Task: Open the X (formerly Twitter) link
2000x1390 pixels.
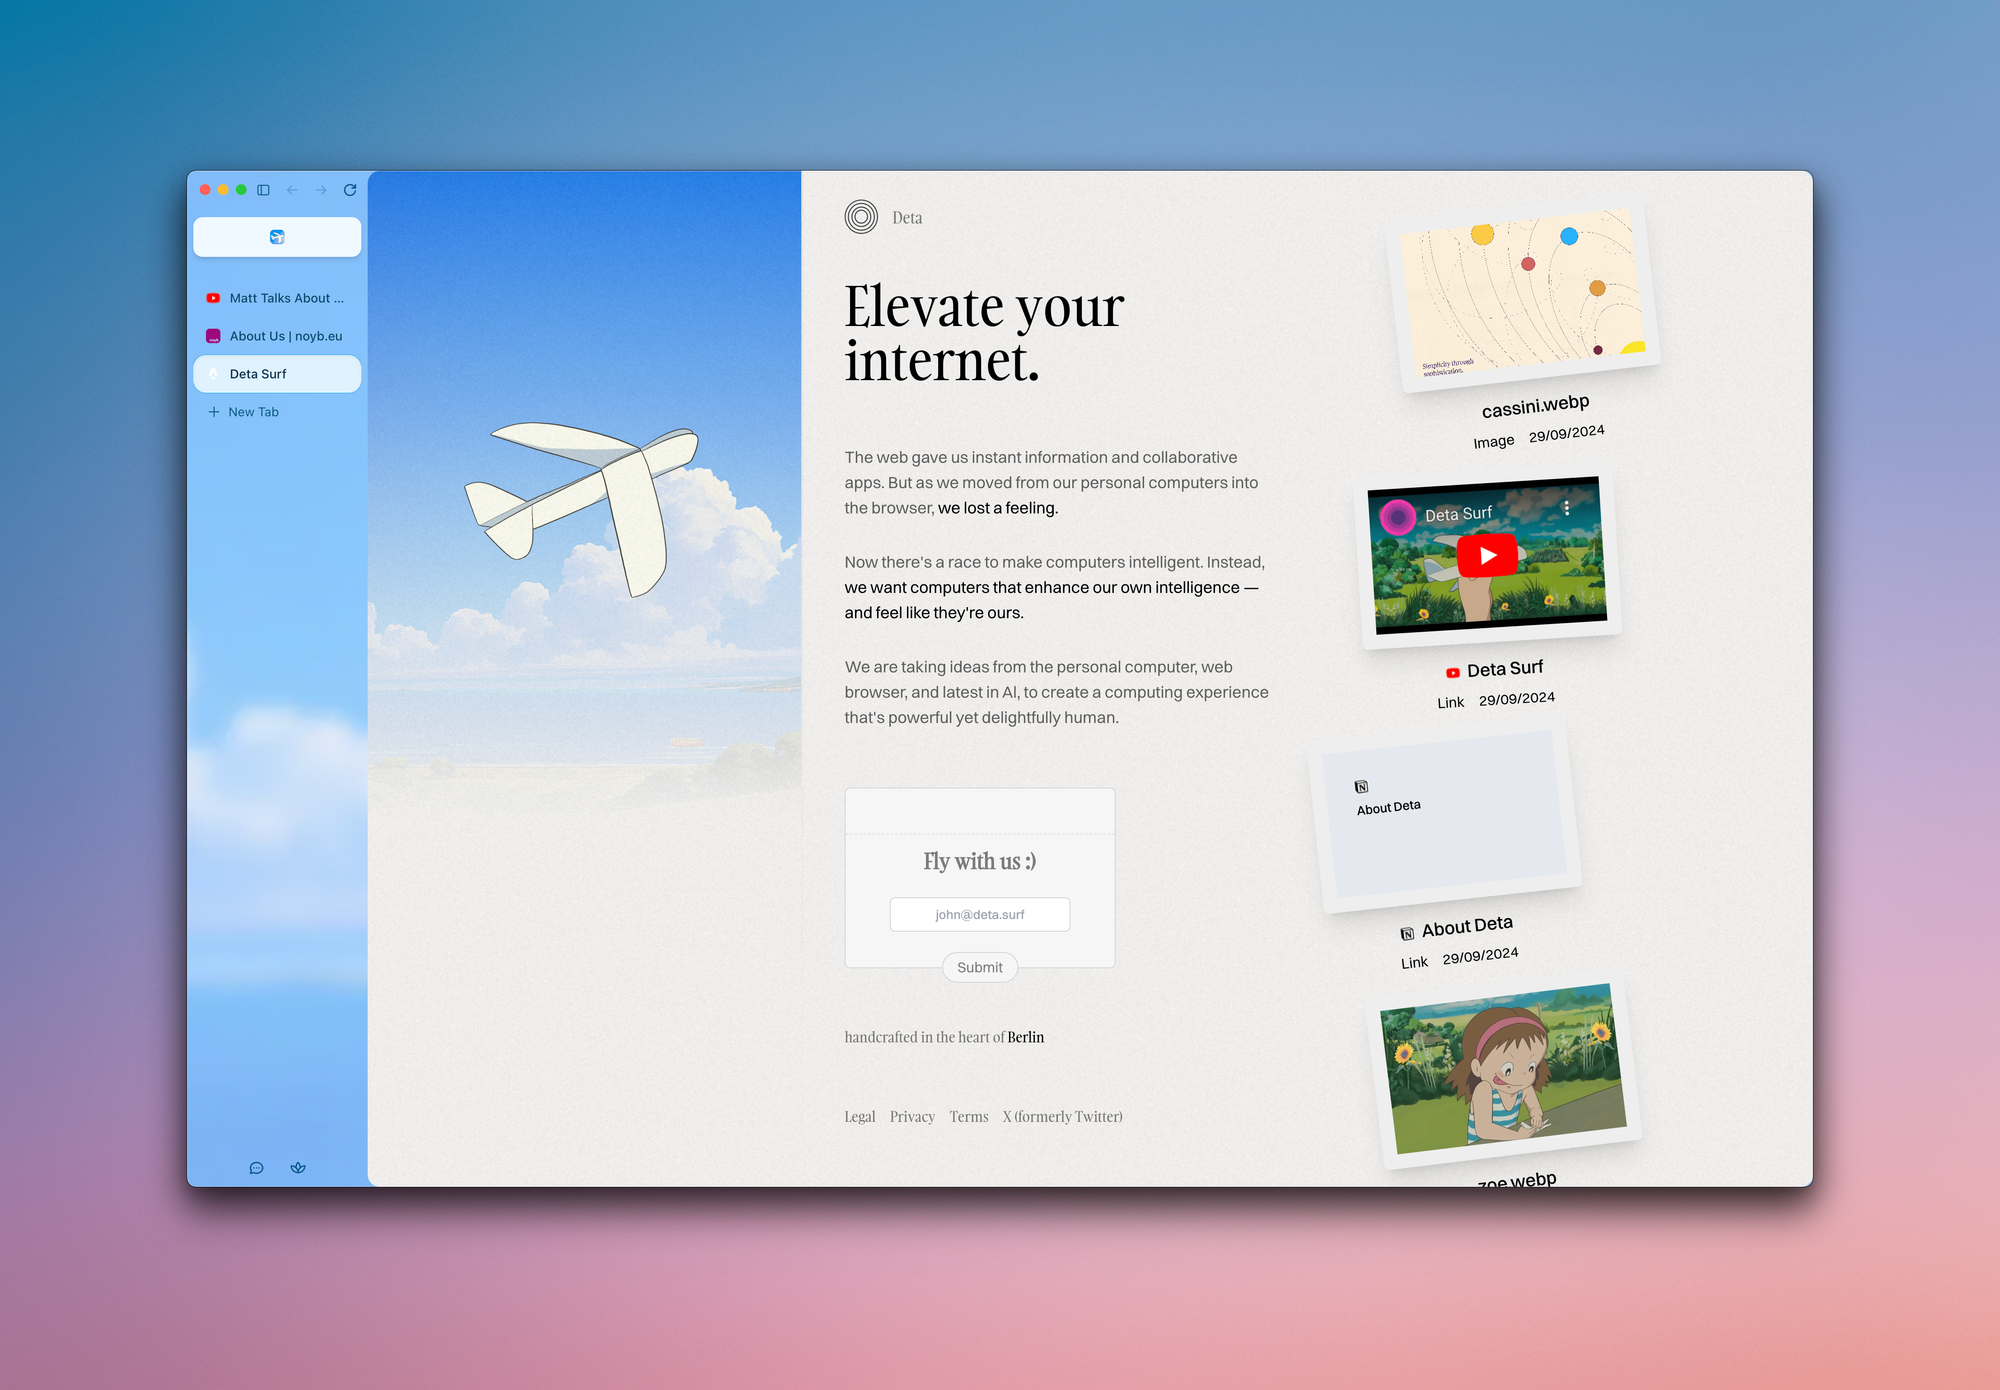Action: [1062, 1117]
